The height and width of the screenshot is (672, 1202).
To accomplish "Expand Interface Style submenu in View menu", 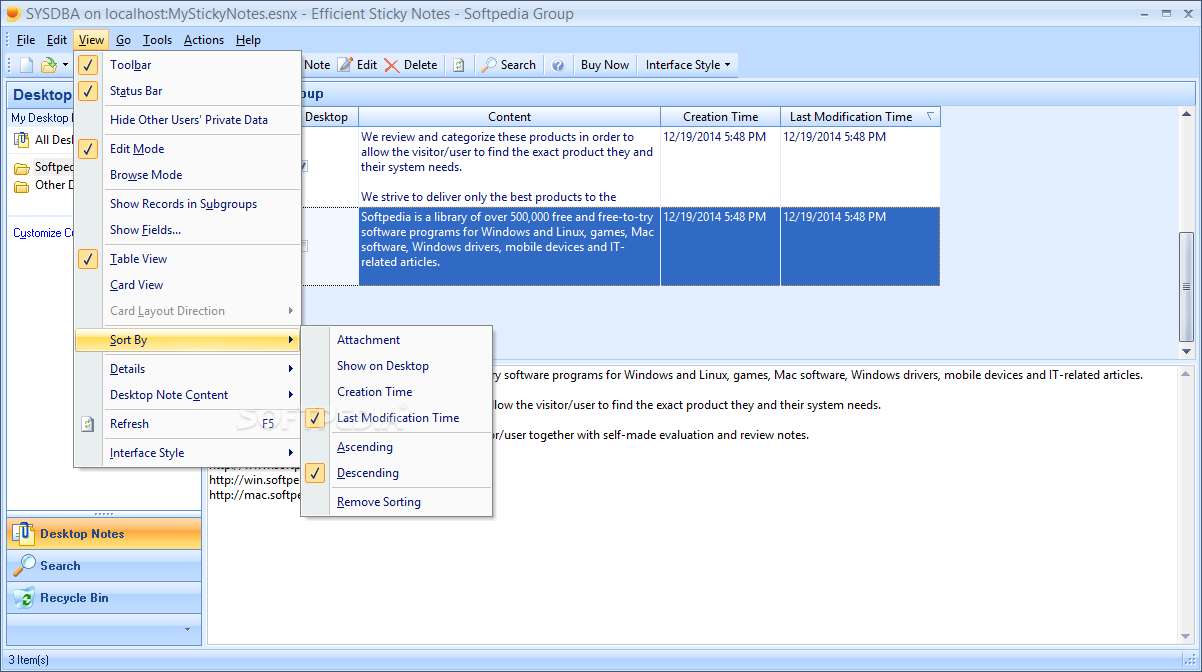I will pyautogui.click(x=187, y=453).
